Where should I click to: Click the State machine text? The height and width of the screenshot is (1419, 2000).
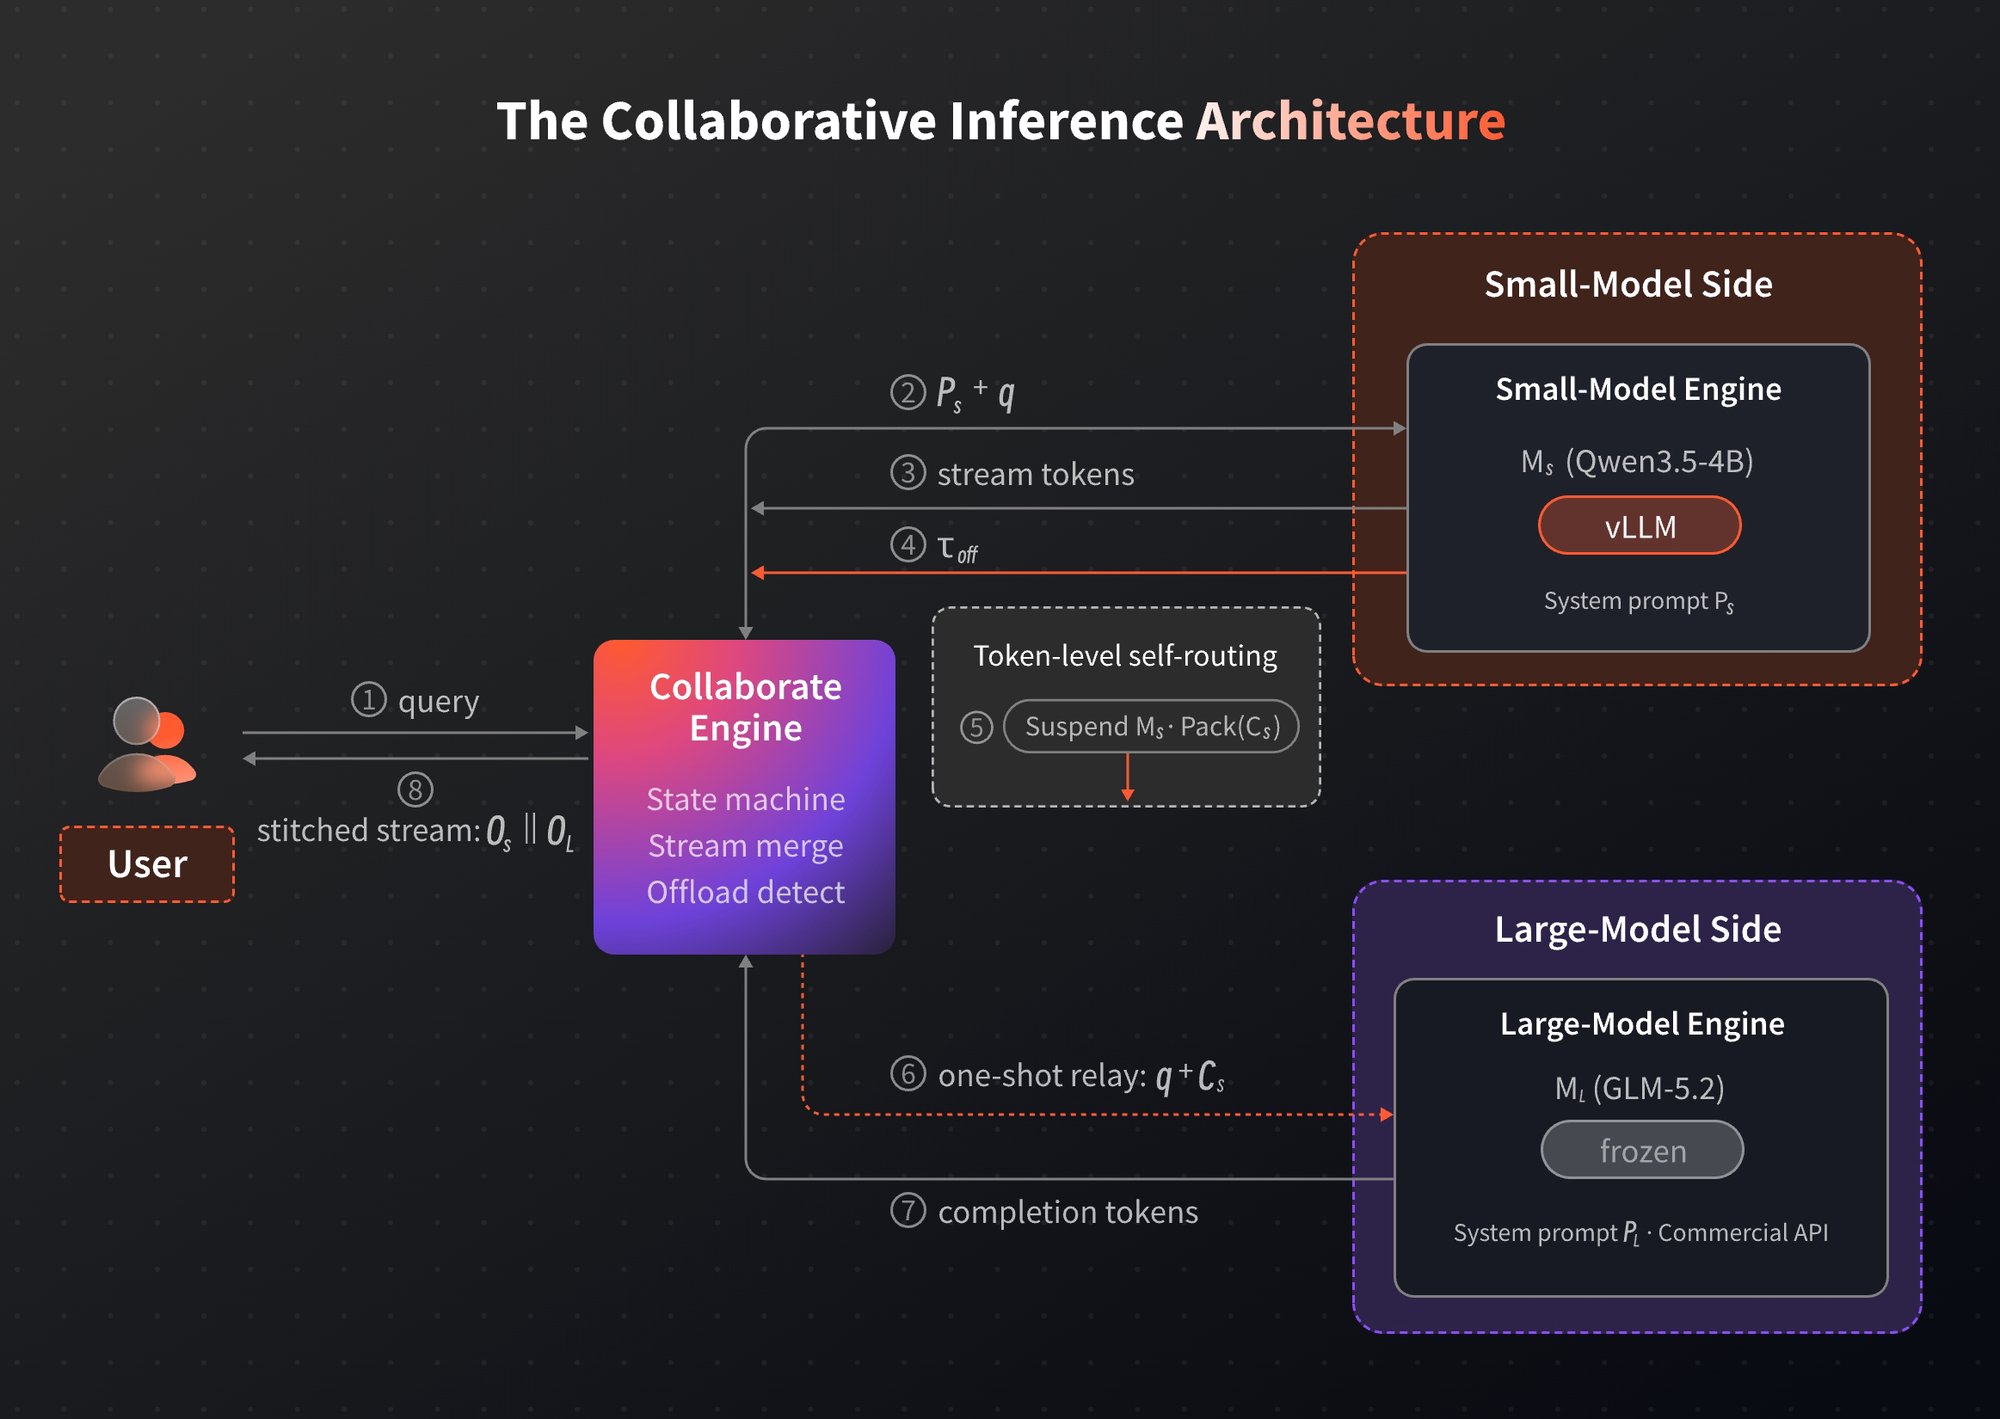746,799
